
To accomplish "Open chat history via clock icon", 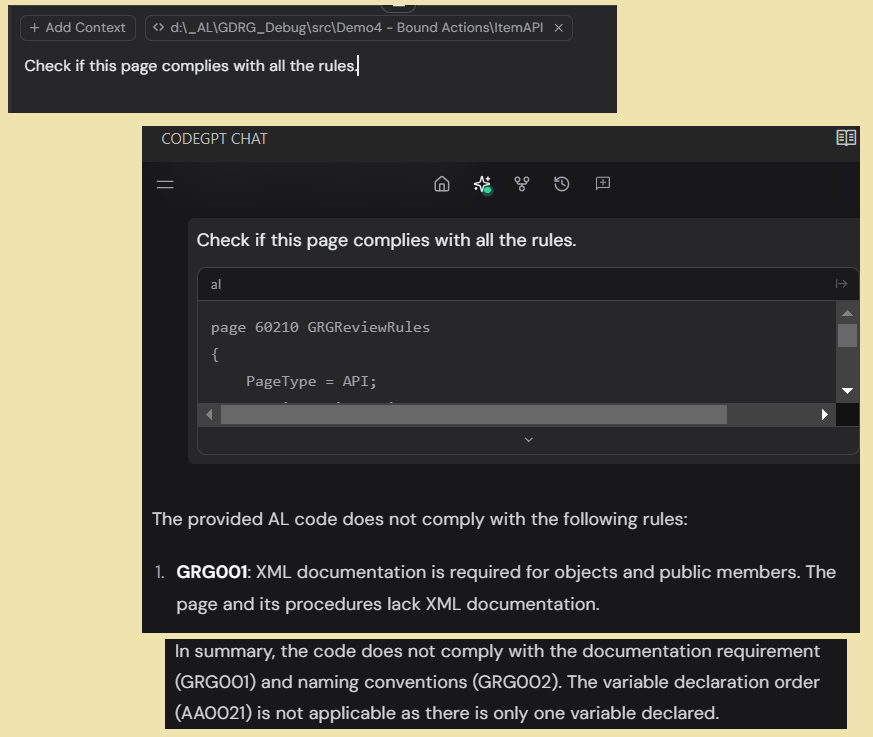I will click(562, 184).
